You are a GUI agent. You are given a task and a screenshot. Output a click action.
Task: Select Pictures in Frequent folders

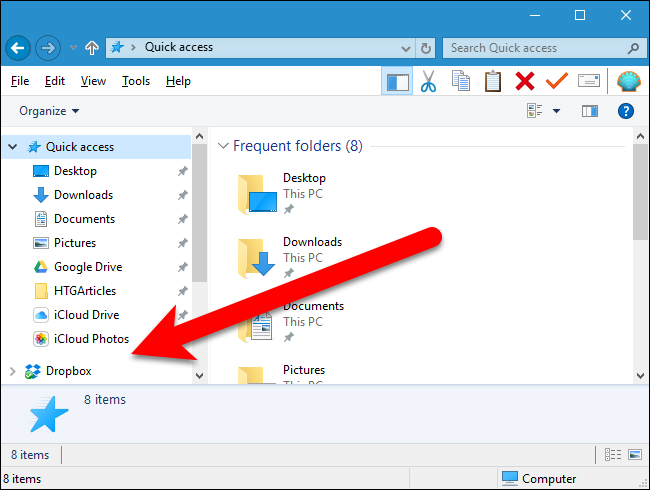[304, 370]
